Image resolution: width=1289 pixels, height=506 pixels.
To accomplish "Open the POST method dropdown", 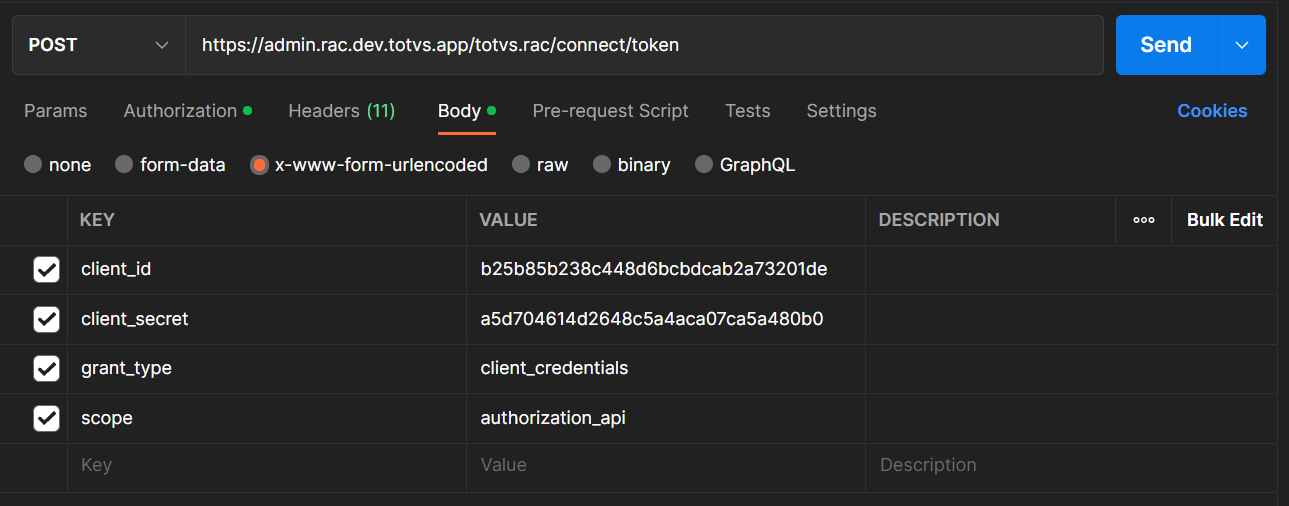I will click(98, 45).
